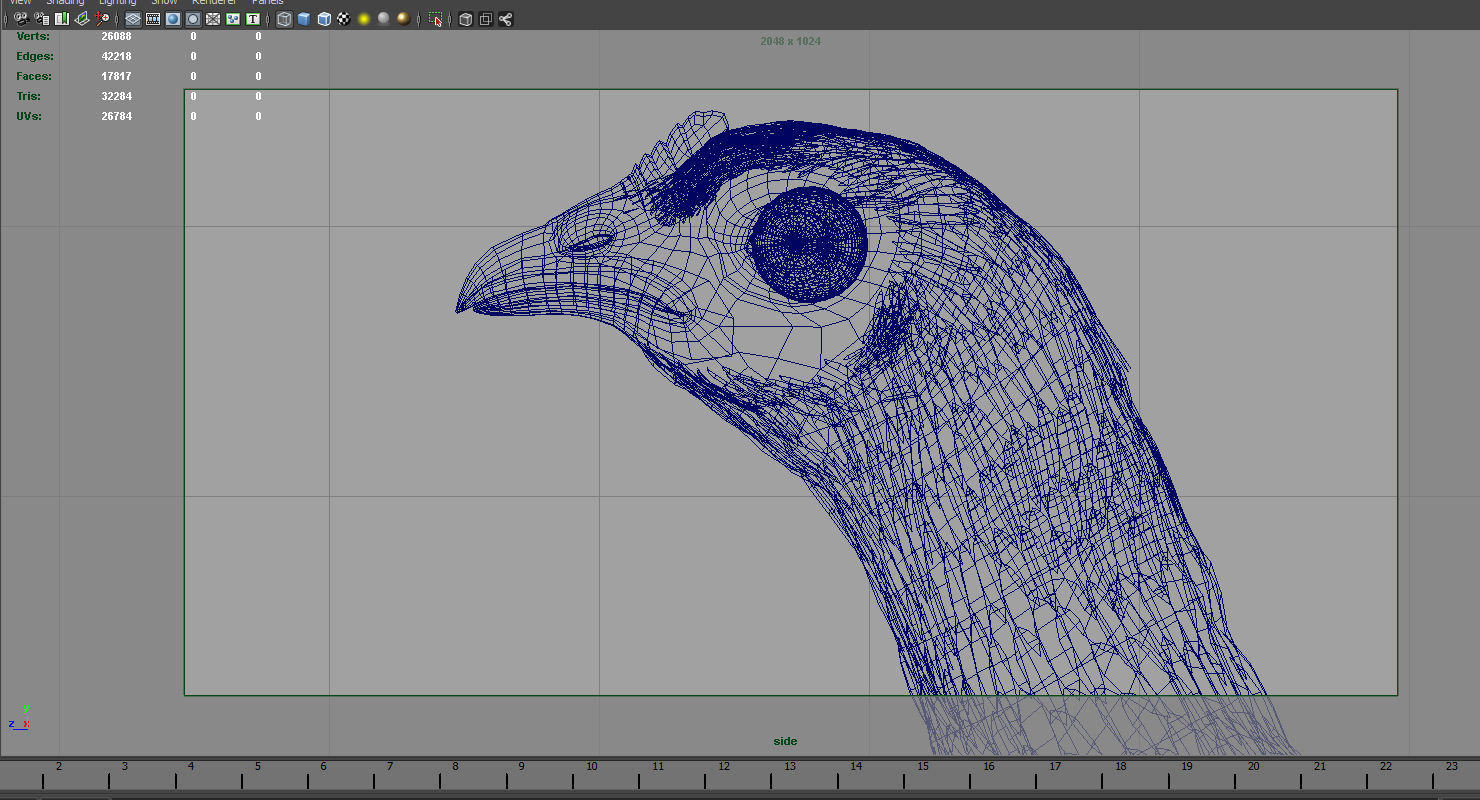Screen dimensions: 1480x800
Task: Toggle the X-Ray Joints icon
Action: 506,19
